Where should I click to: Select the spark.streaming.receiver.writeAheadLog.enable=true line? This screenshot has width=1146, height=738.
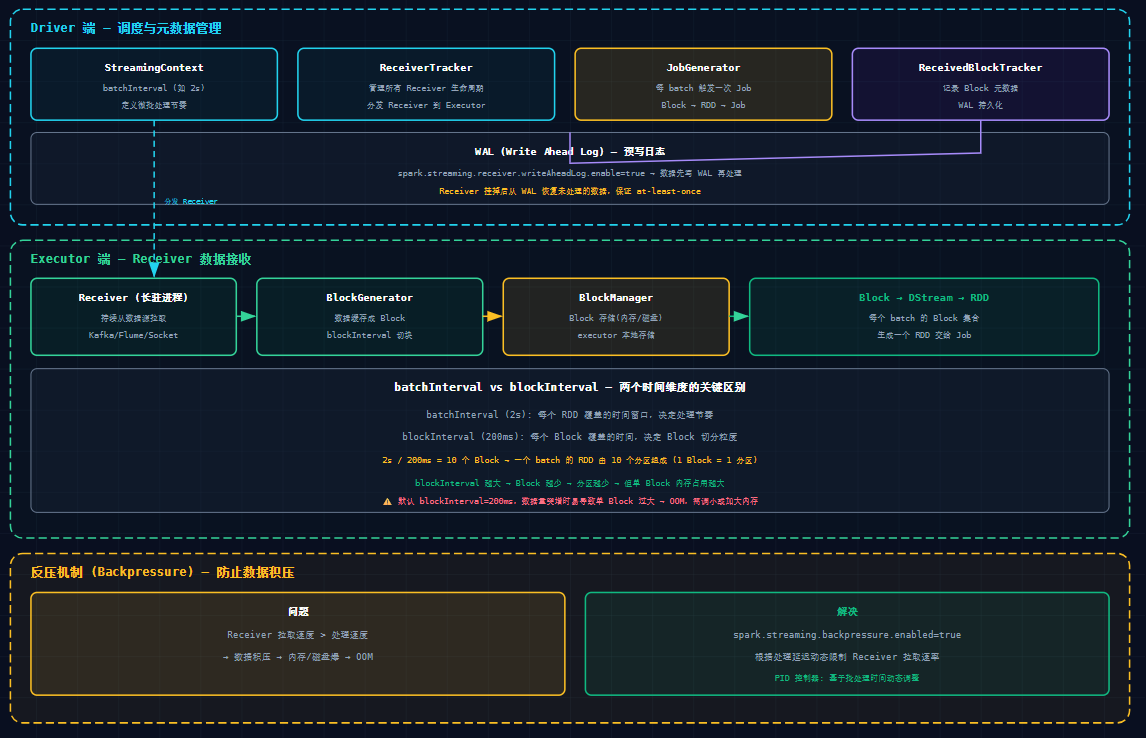click(x=569, y=173)
